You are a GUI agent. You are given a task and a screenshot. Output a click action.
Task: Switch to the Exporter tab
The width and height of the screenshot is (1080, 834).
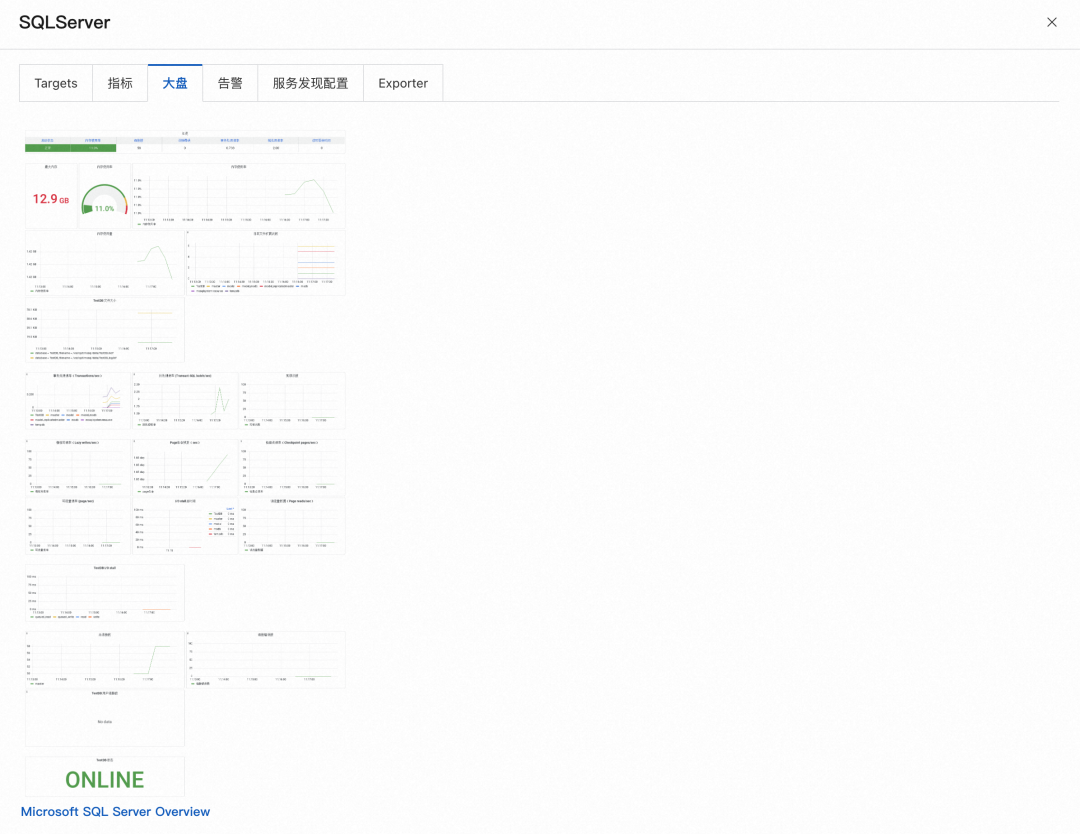click(402, 83)
